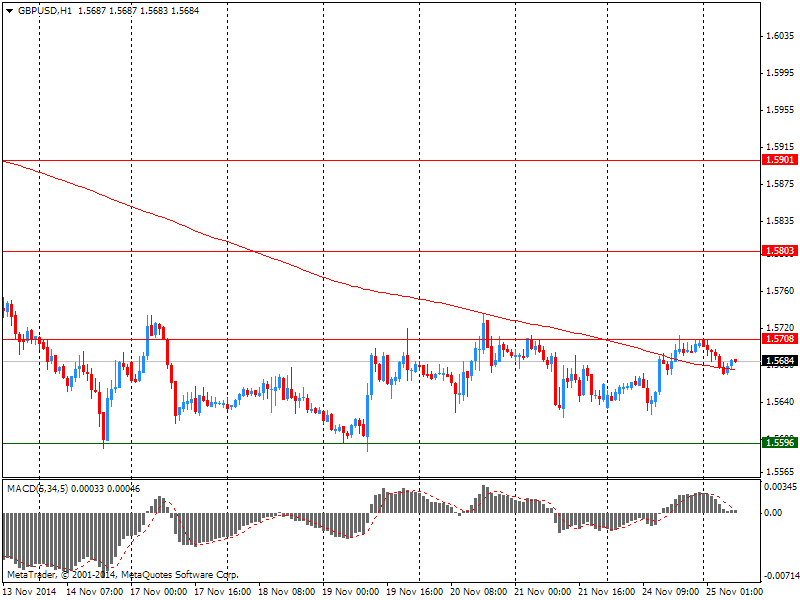Click the MACD 0.00 zero level label
The height and width of the screenshot is (600, 800).
(x=773, y=513)
